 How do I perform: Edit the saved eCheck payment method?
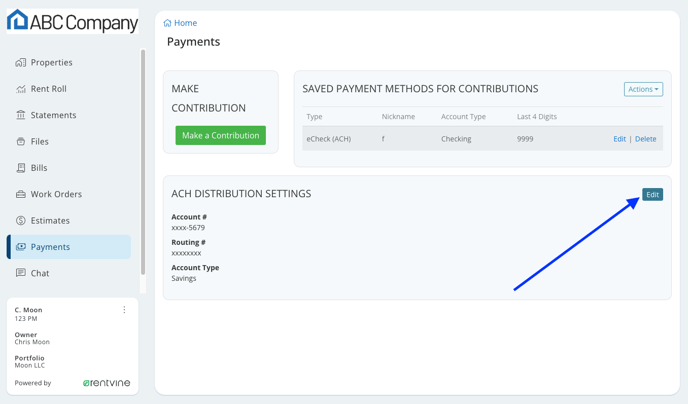(620, 139)
